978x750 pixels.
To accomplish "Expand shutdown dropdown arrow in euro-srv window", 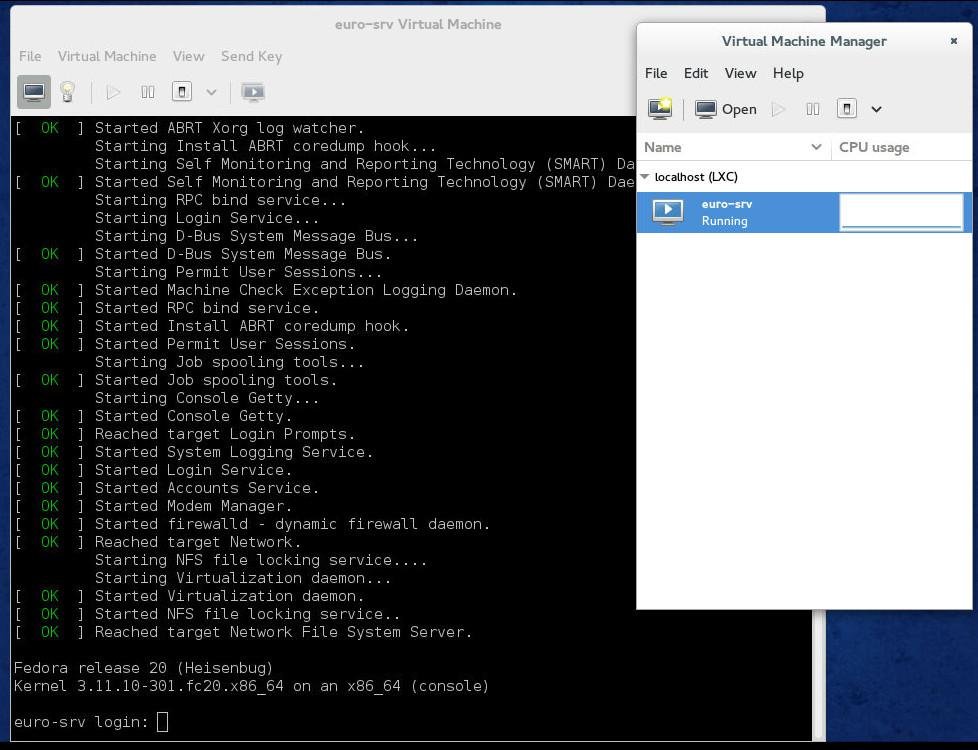I will 211,92.
